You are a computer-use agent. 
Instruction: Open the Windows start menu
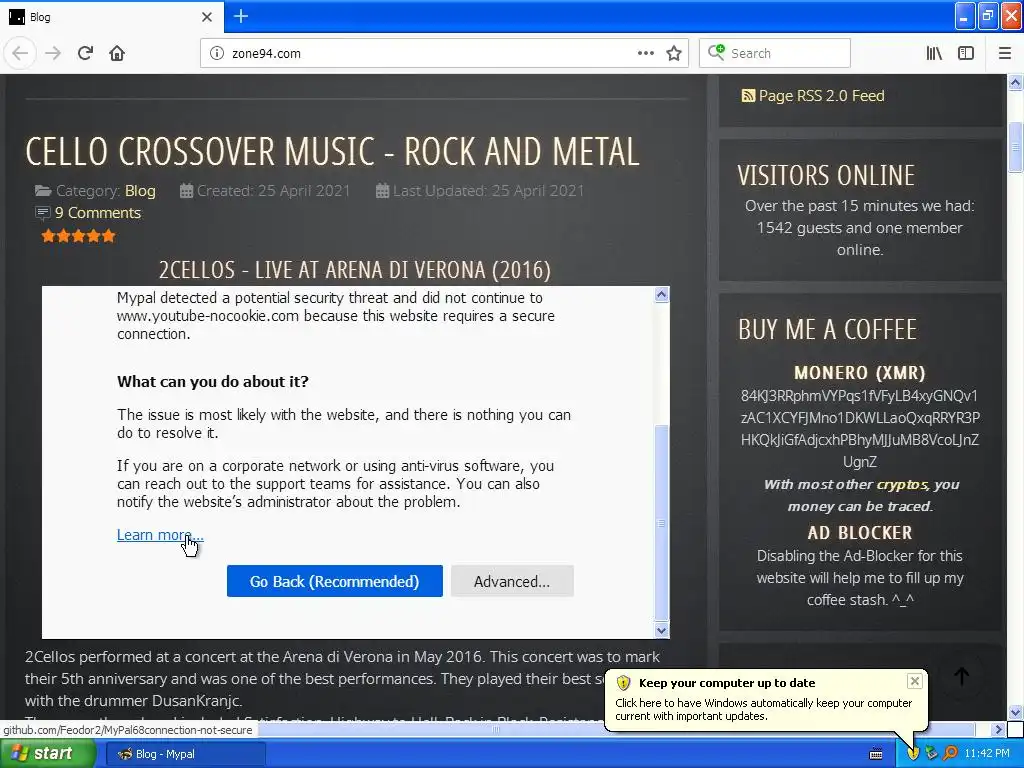tap(46, 754)
